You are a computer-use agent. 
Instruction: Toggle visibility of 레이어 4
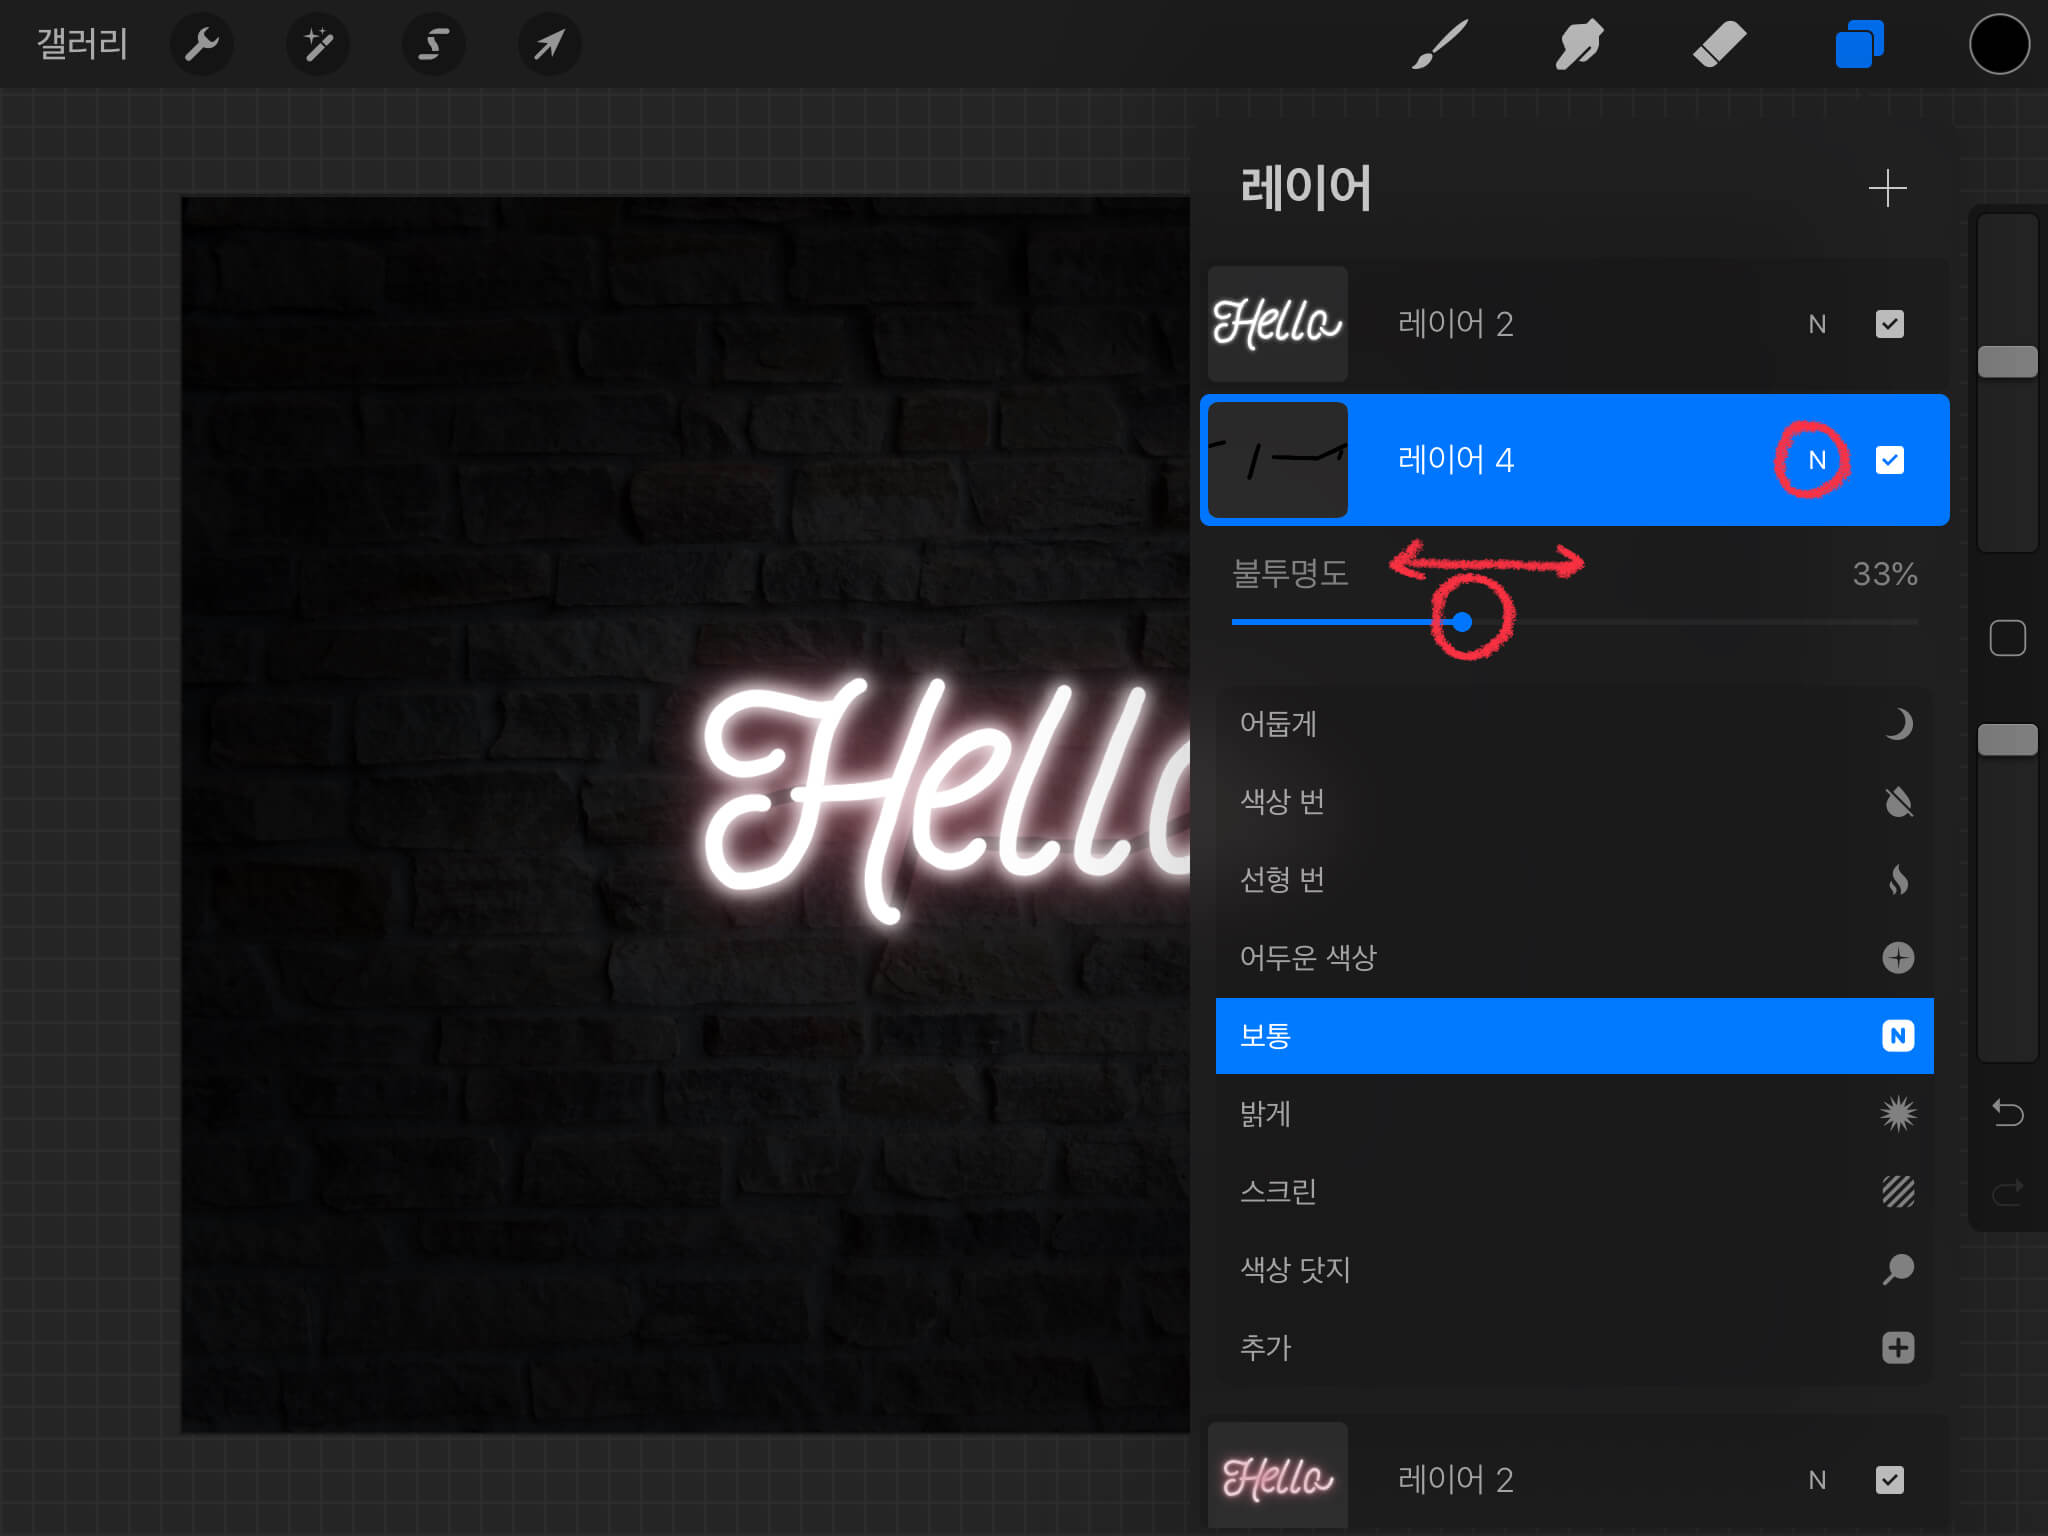pyautogui.click(x=1889, y=460)
